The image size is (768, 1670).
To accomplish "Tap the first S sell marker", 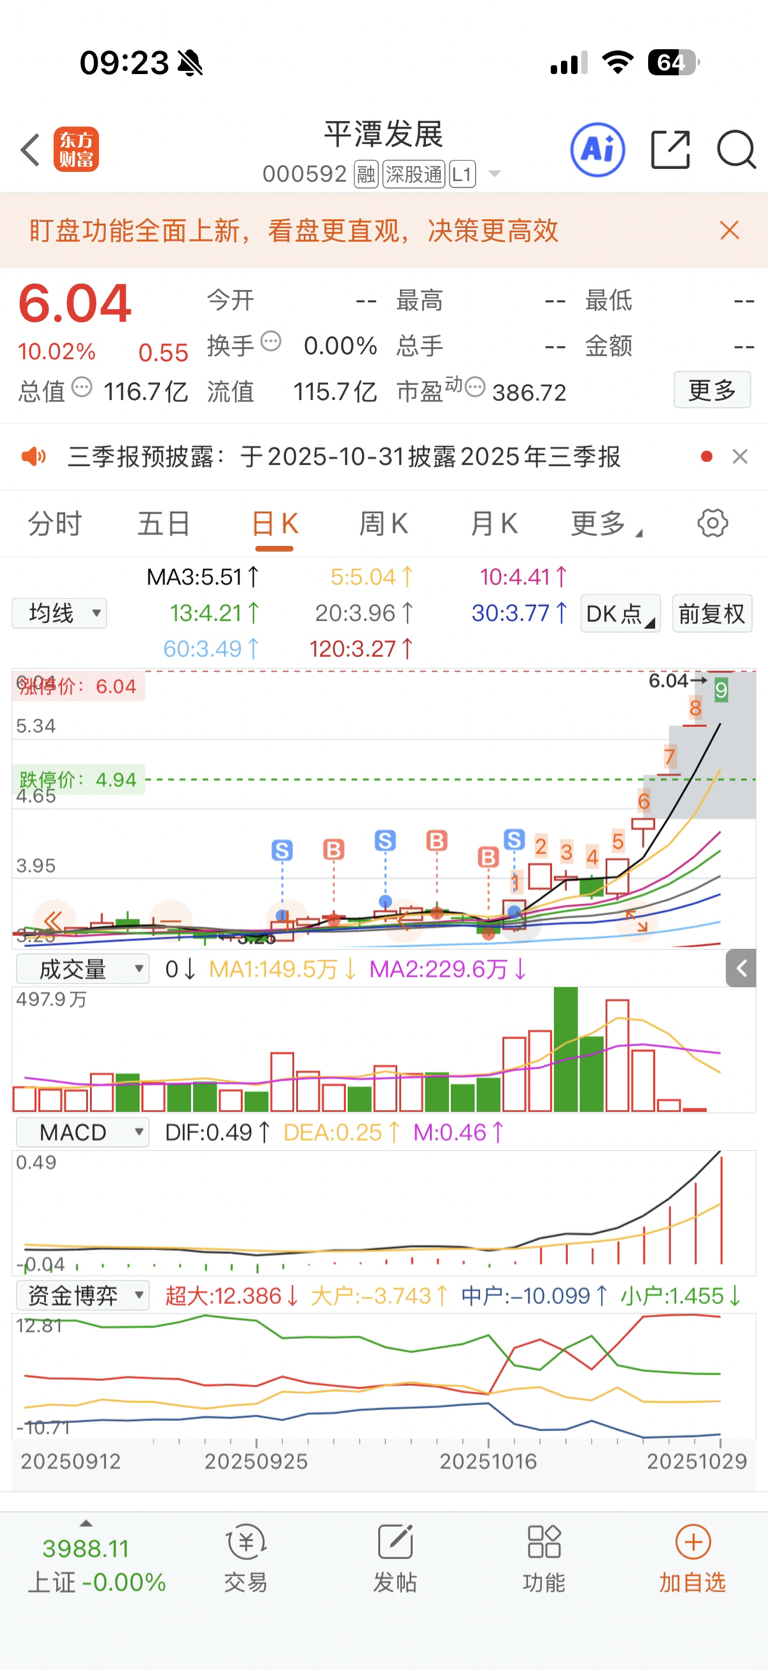I will (282, 851).
